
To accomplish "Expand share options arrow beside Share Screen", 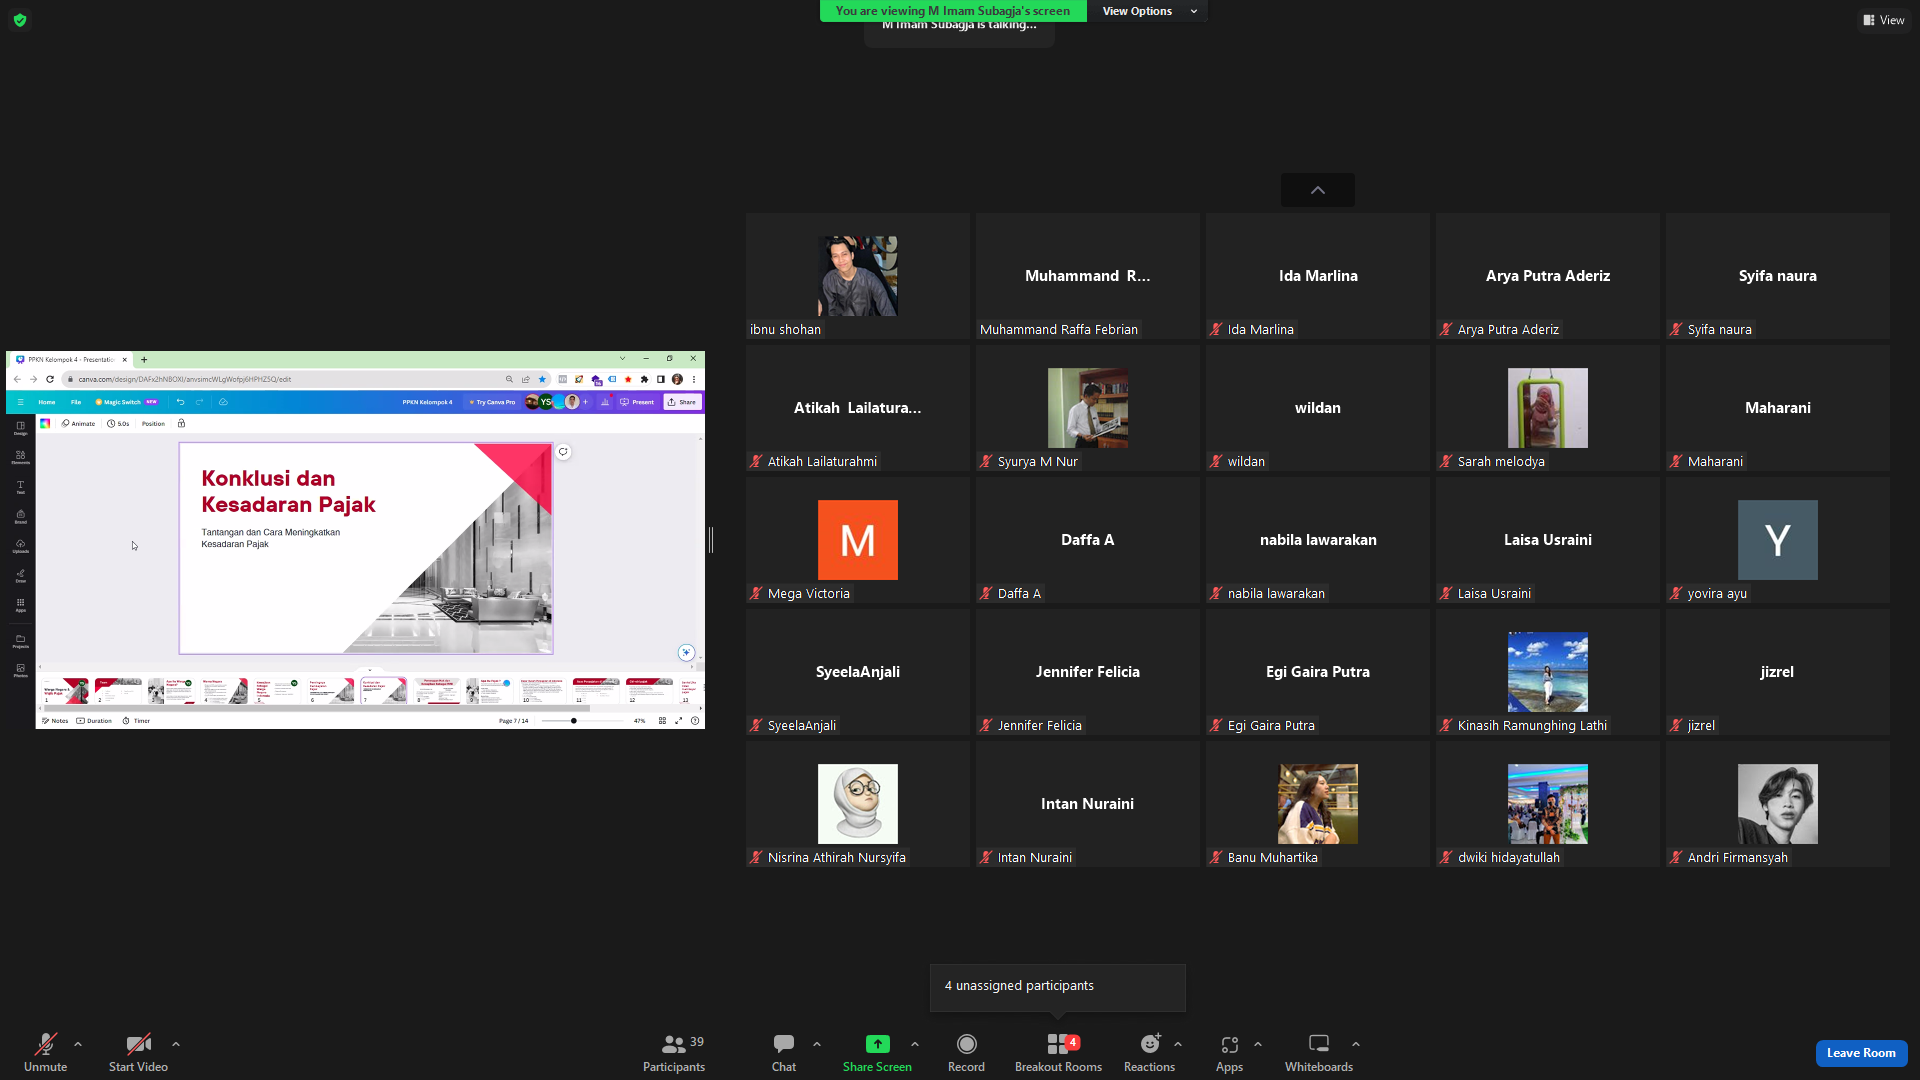I will click(915, 1044).
